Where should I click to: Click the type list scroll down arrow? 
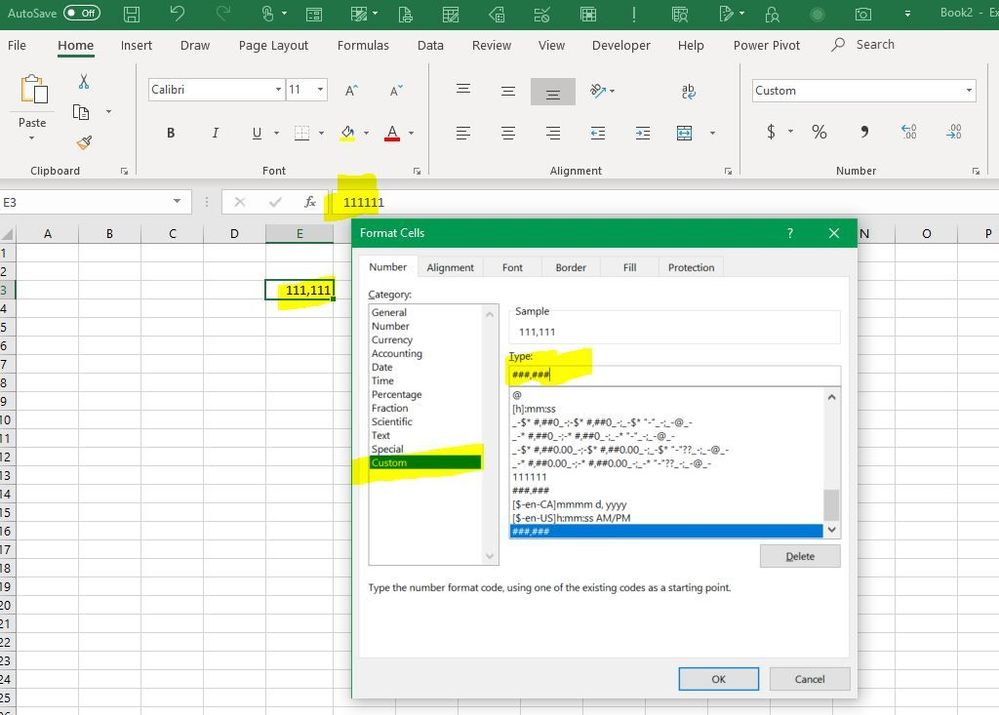831,530
